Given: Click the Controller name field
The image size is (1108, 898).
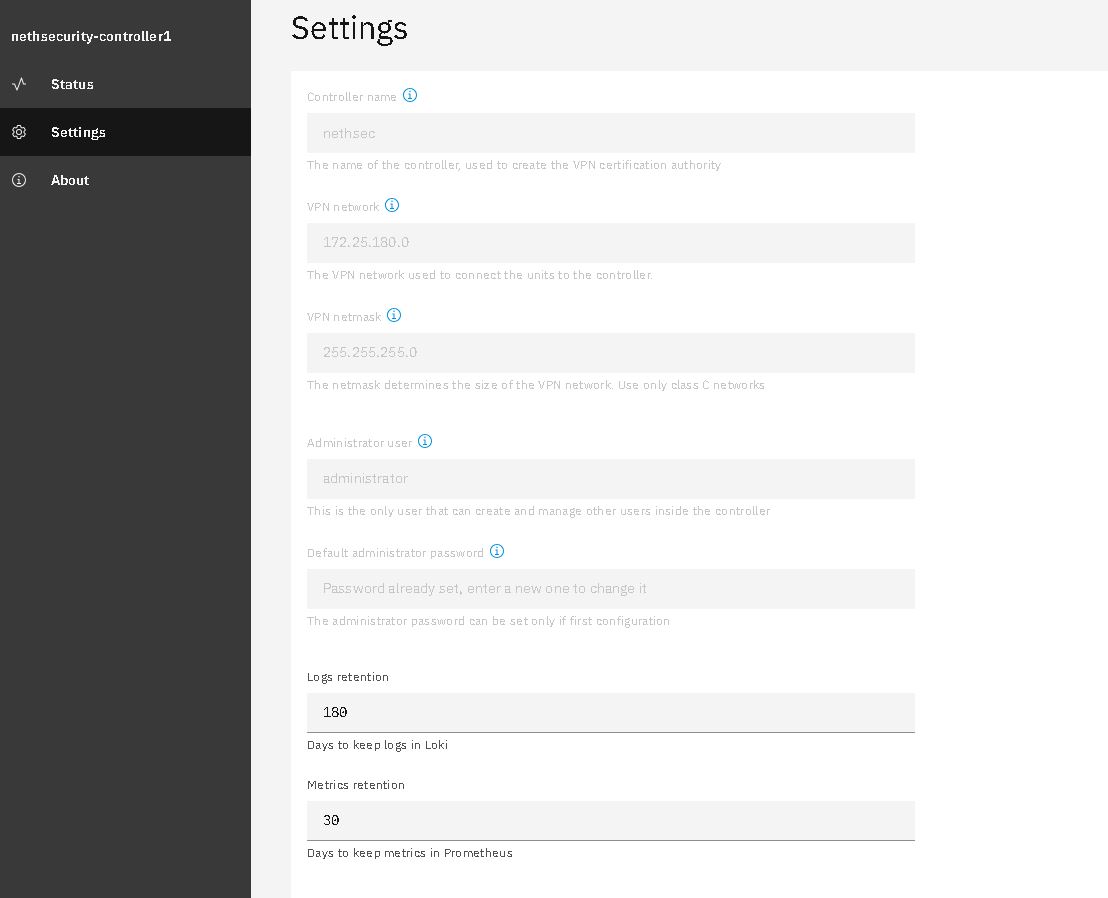Looking at the screenshot, I should pyautogui.click(x=611, y=133).
